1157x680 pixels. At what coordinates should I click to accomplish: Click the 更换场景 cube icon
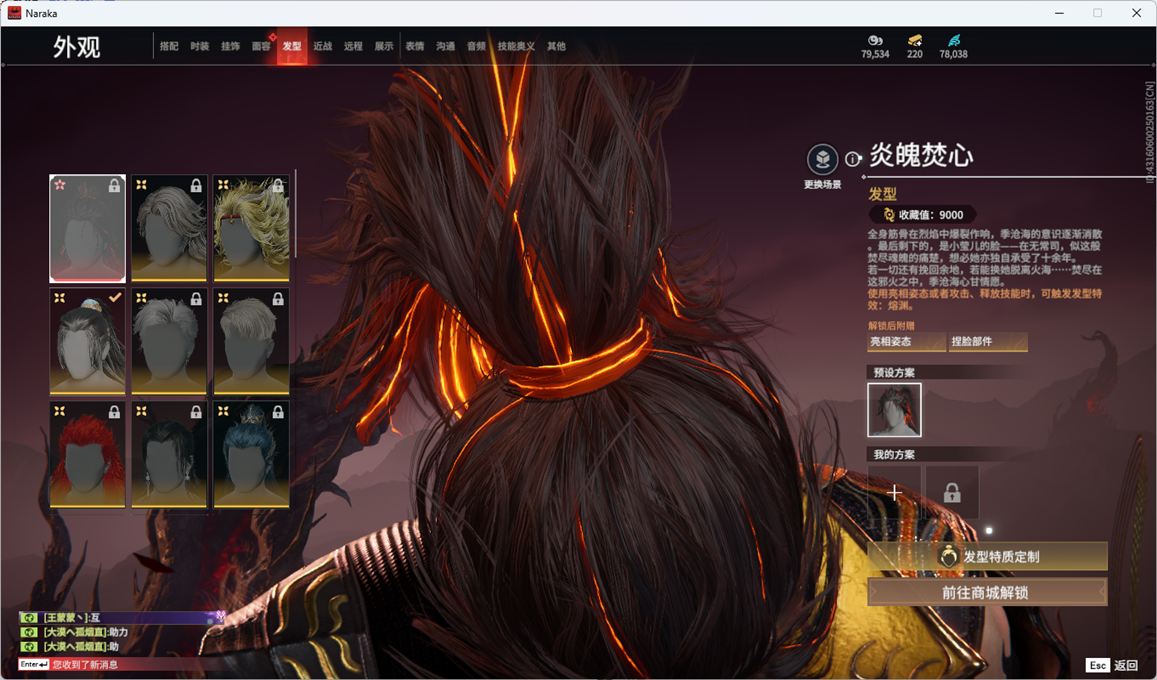(822, 159)
